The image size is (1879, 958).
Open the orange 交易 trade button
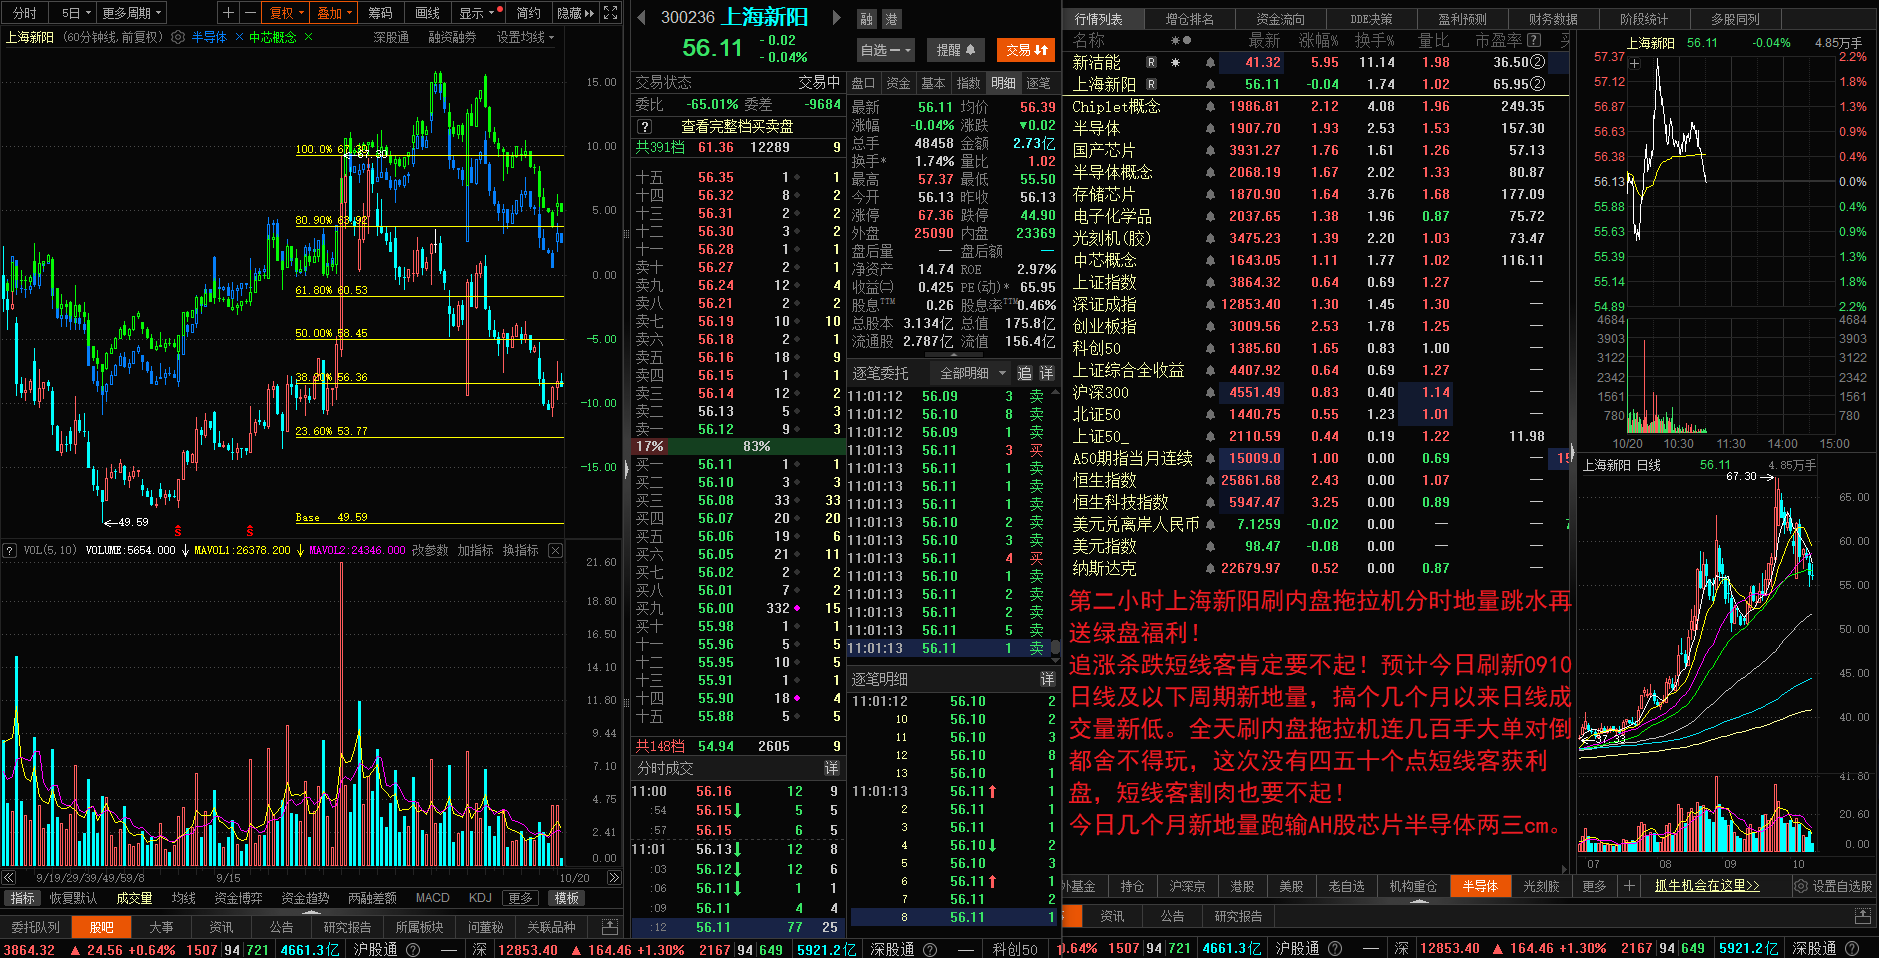click(1027, 50)
